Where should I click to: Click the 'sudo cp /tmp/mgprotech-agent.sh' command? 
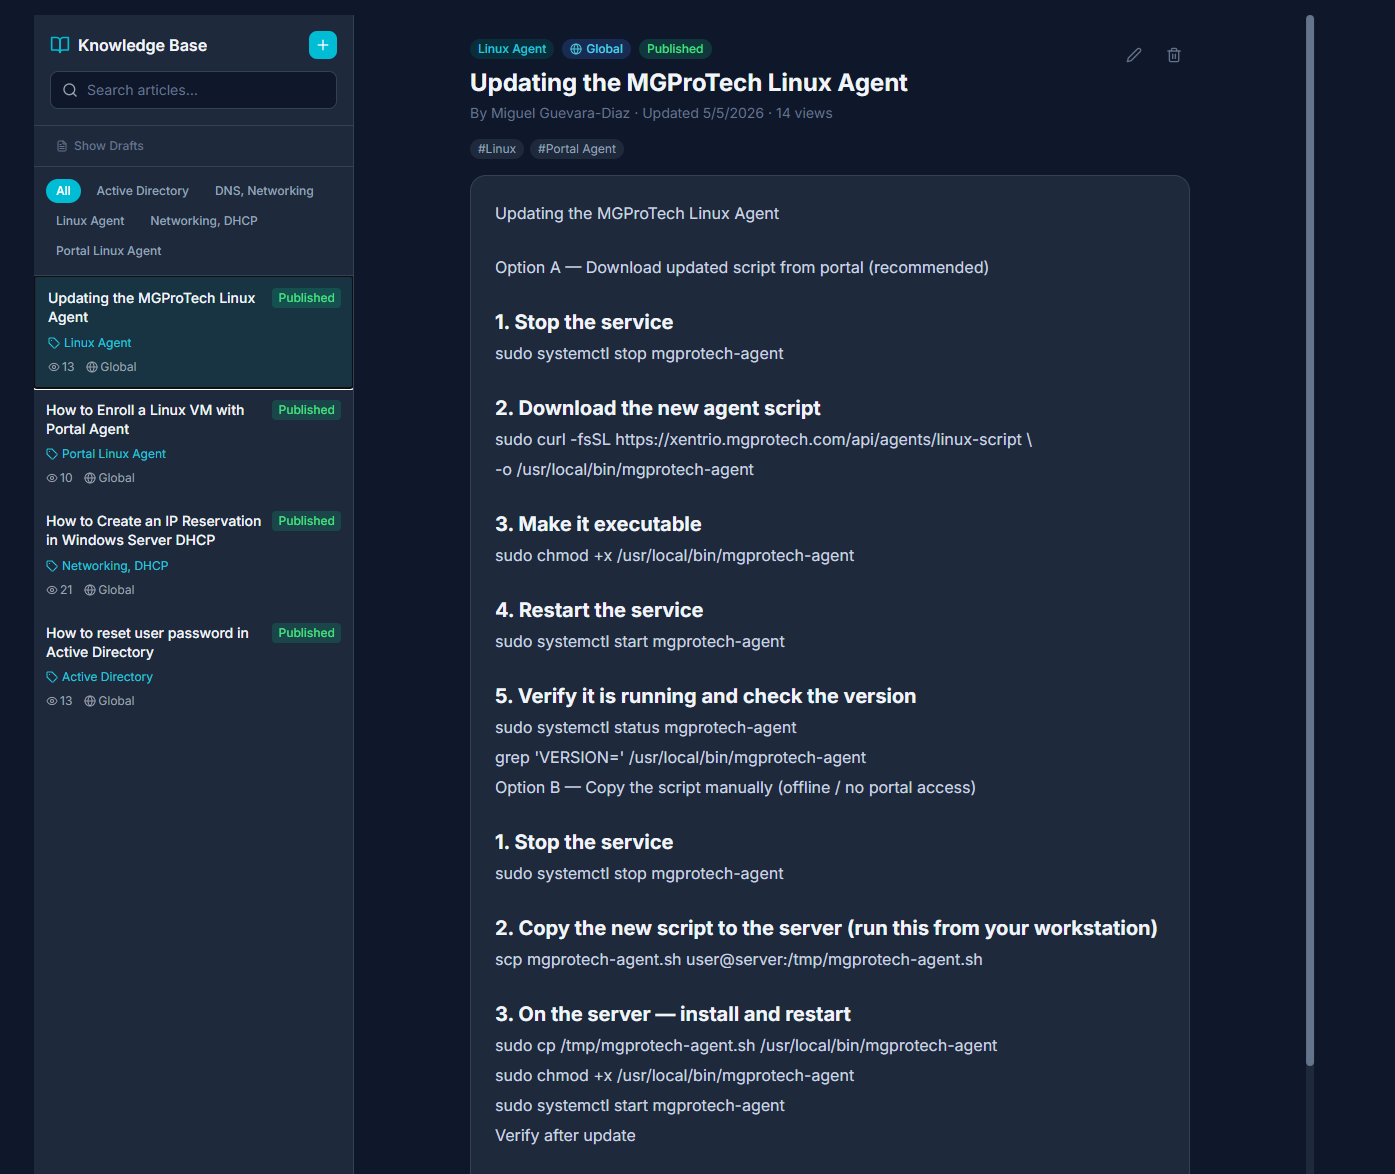point(746,1046)
